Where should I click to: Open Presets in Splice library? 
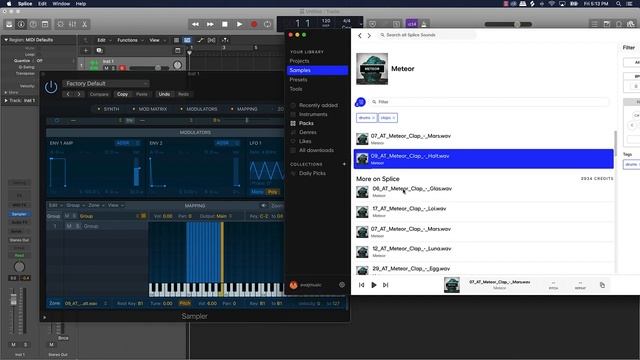pos(298,80)
